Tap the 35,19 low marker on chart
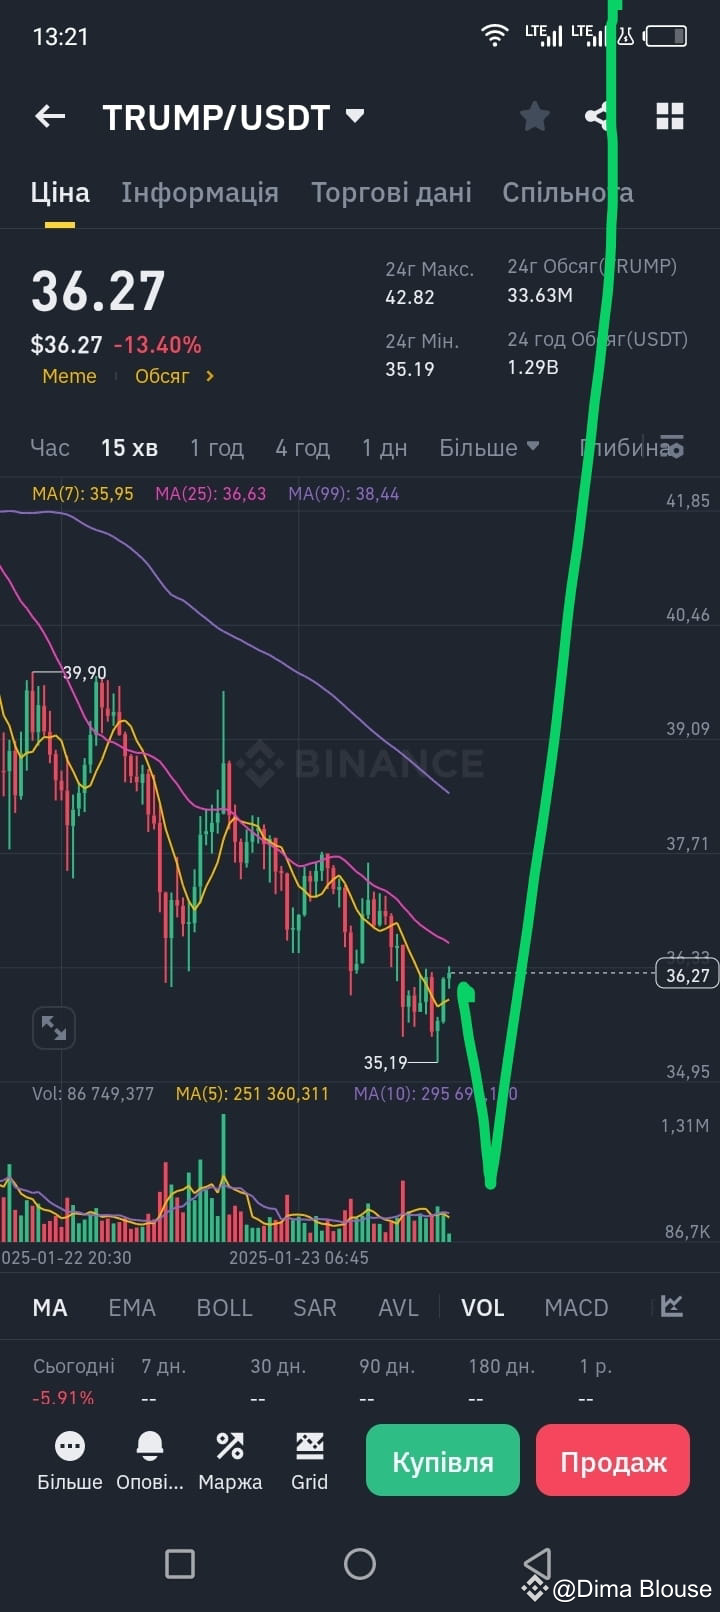Screen dimensions: 720x1612 click(x=386, y=1062)
